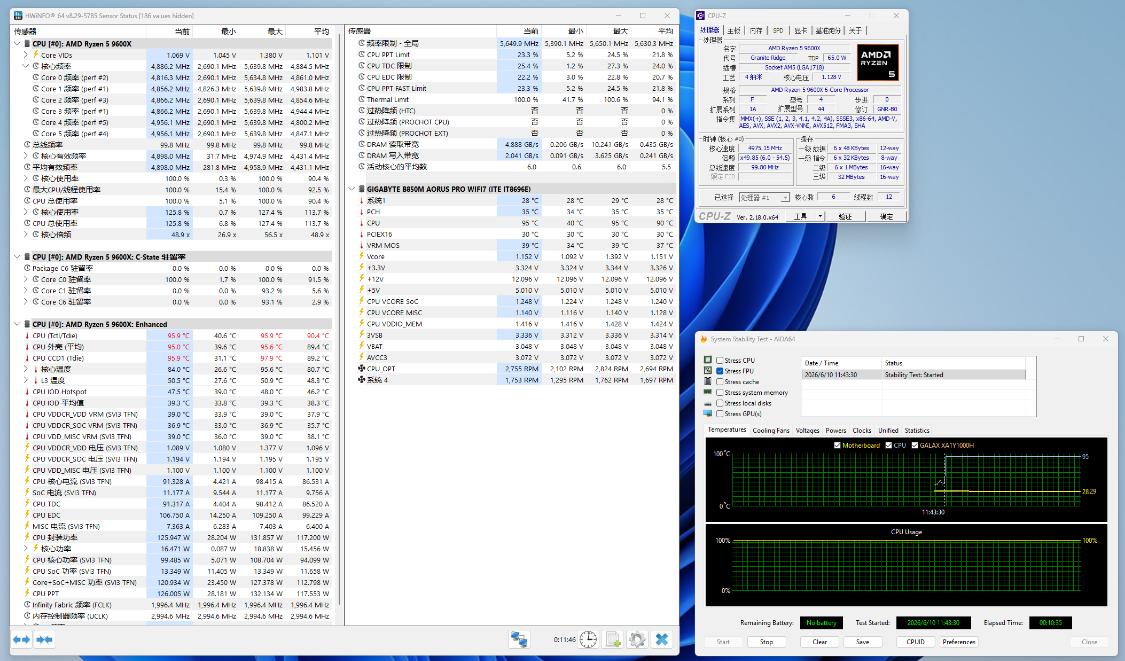Expand Core C1 residency row
The image size is (1125, 661).
pyautogui.click(x=26, y=291)
